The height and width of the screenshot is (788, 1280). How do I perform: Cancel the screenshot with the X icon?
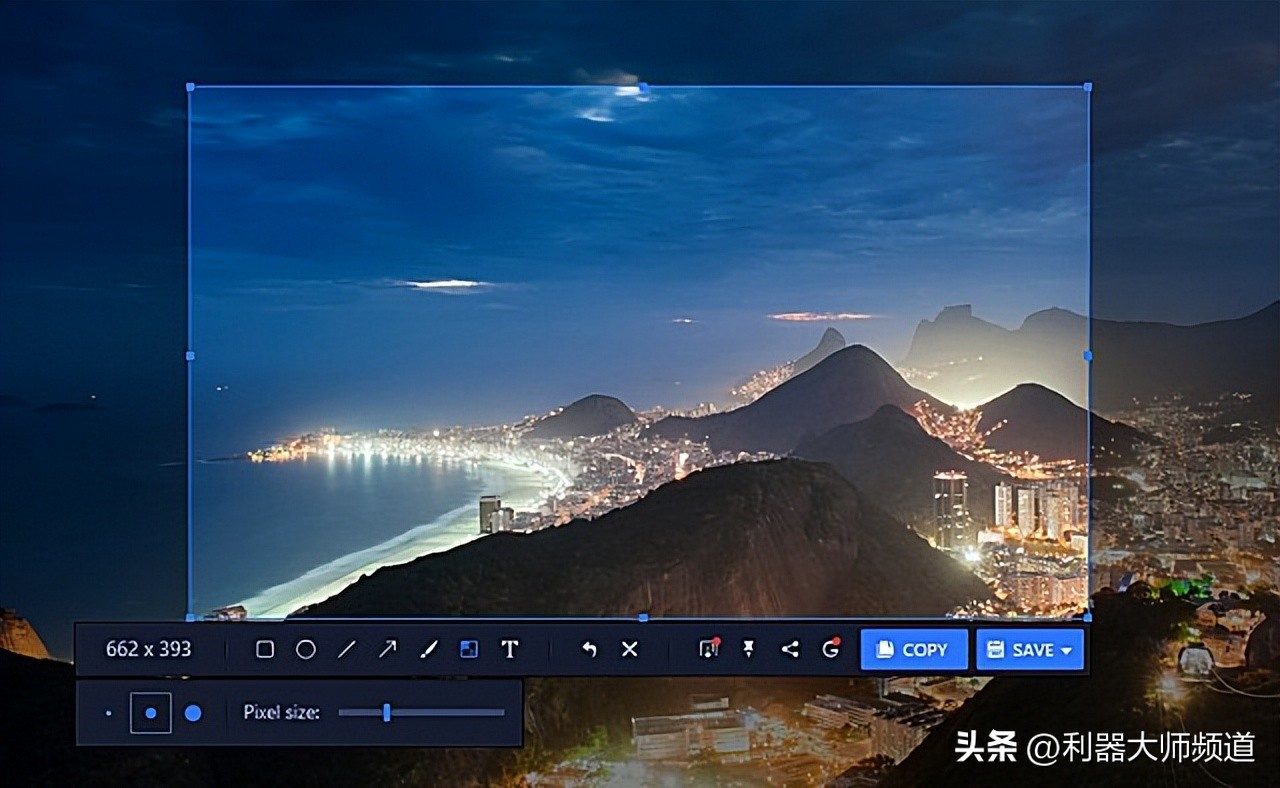point(630,650)
